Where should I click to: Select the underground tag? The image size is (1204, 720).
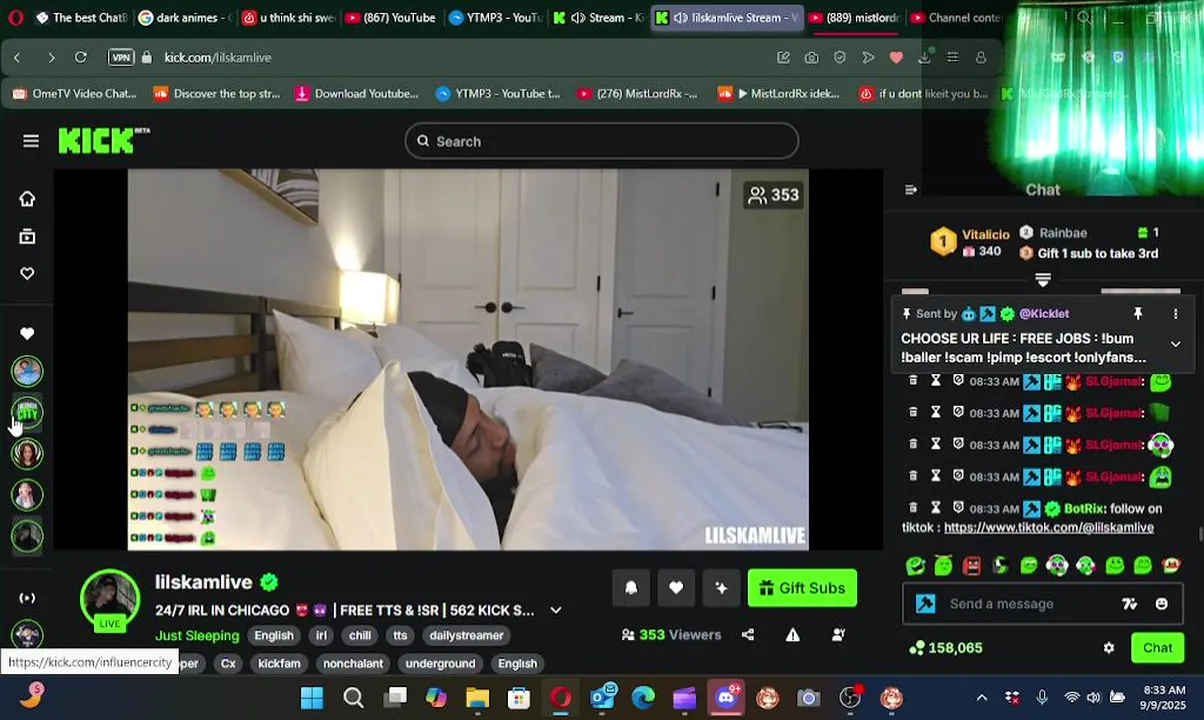point(440,663)
